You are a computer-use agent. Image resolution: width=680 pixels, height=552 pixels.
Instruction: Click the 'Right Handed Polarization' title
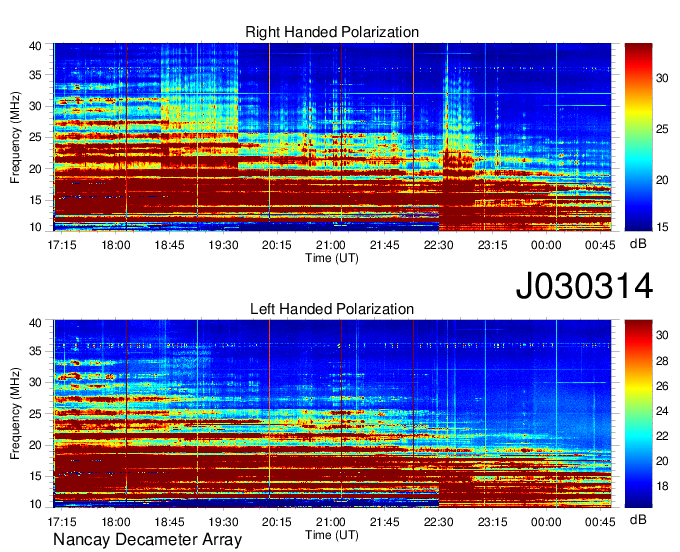(332, 32)
